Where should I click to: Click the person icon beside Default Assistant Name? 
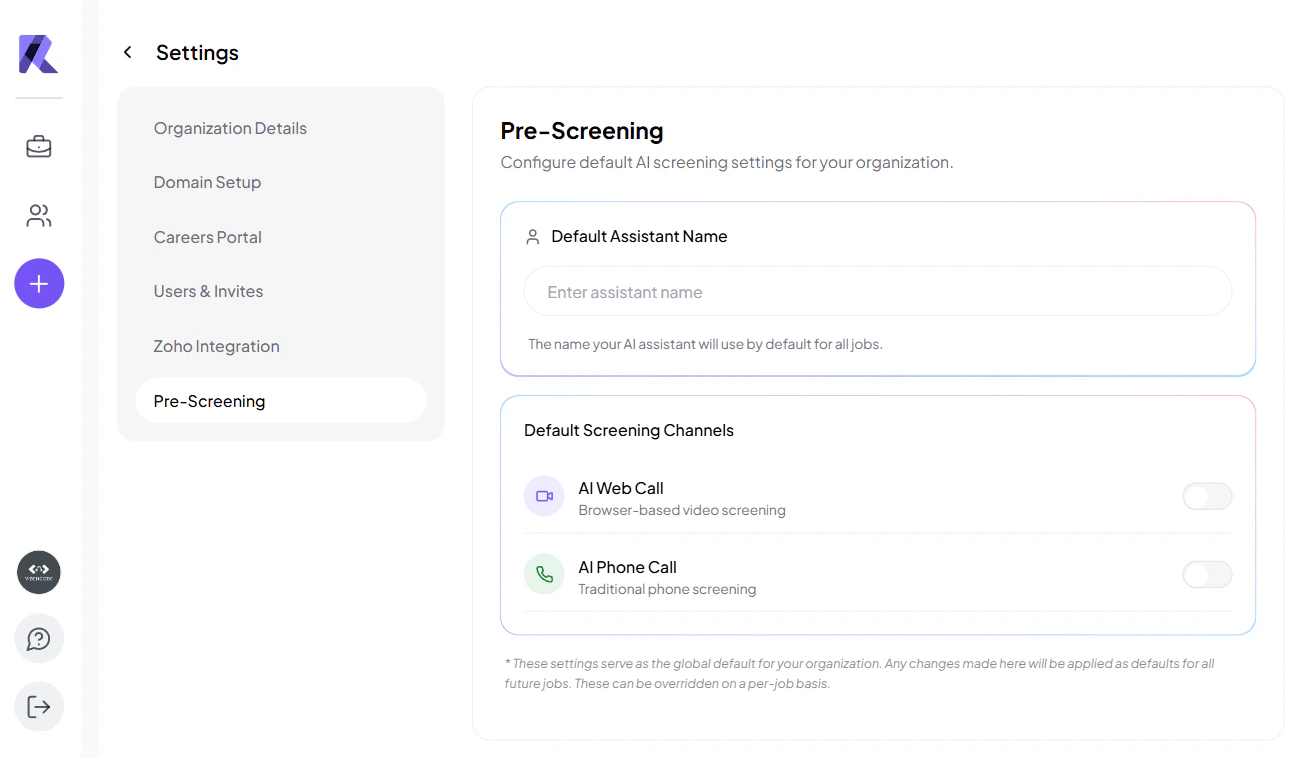pos(533,237)
